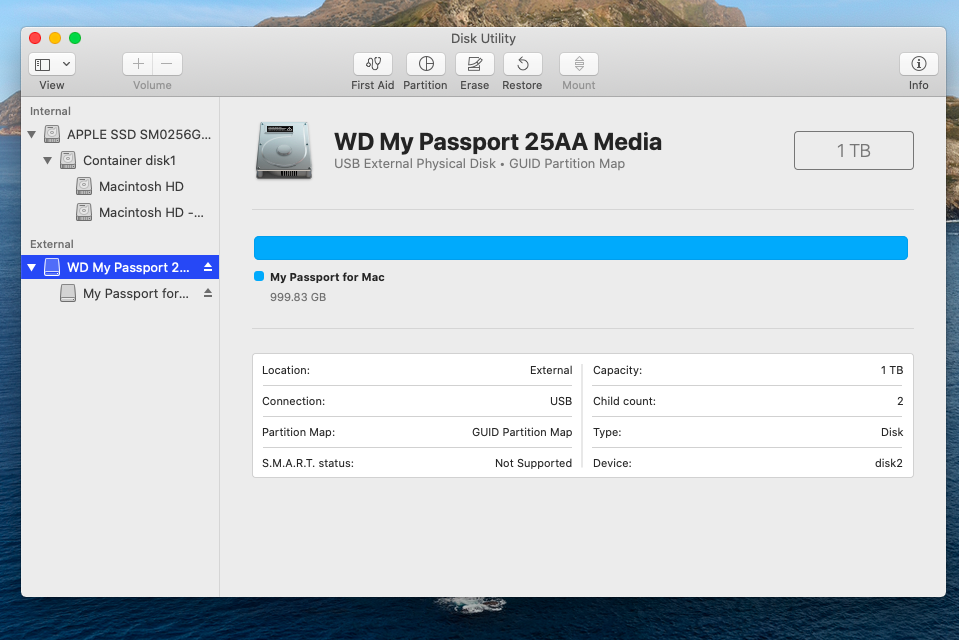
Task: Click the blue partition usage bar
Action: coord(580,248)
